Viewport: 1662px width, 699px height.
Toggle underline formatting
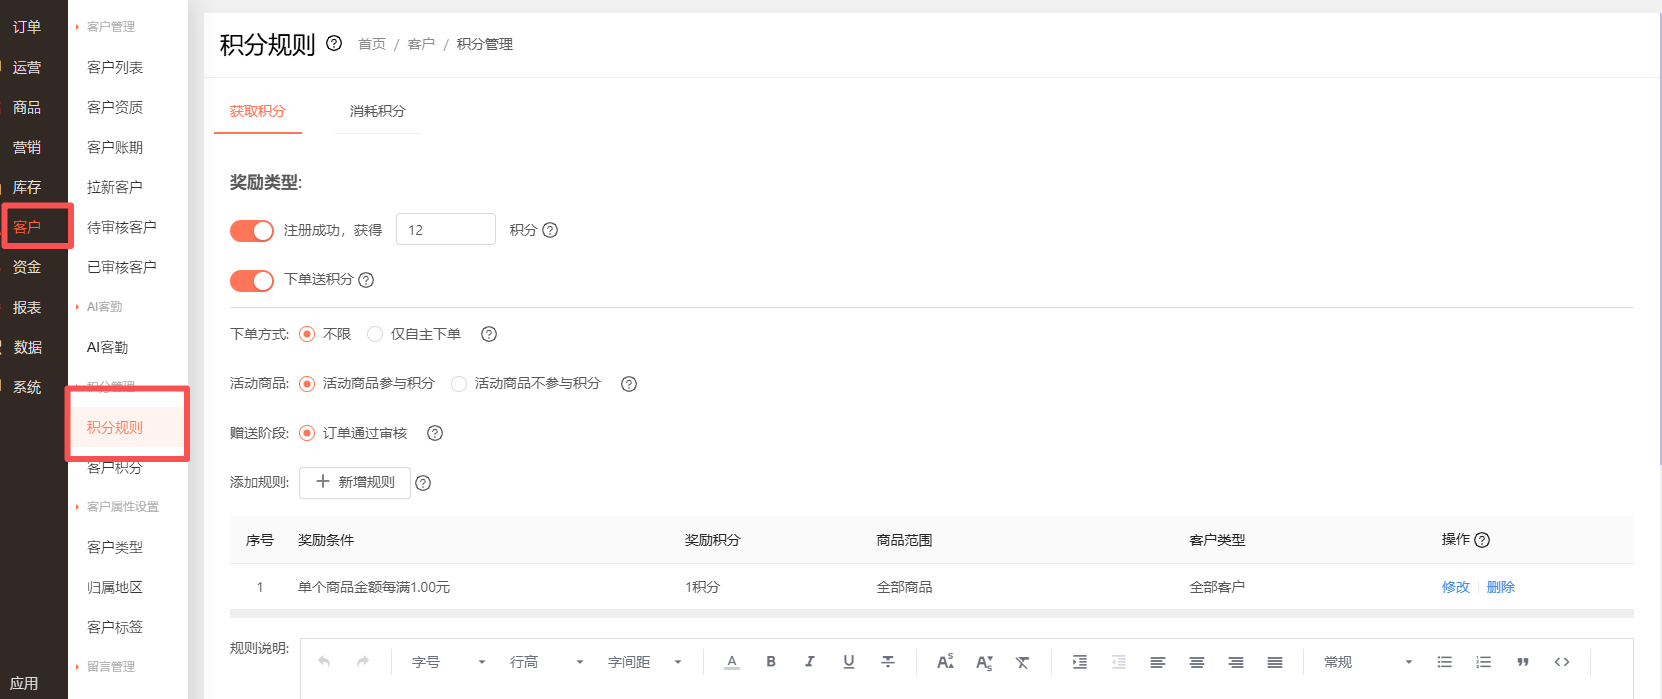849,662
